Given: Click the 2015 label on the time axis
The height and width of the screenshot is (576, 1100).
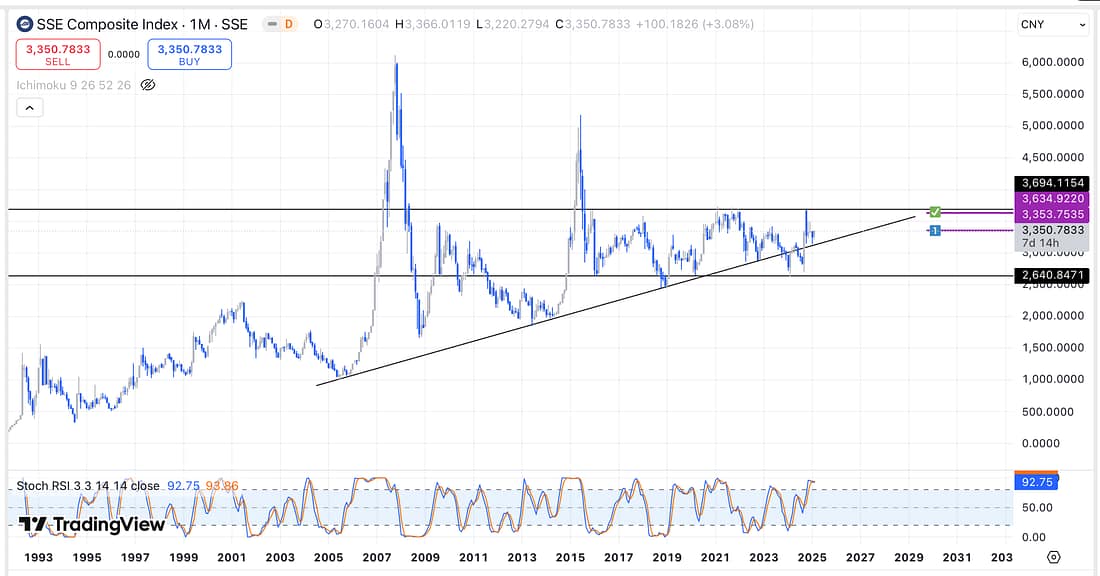Looking at the screenshot, I should [x=570, y=557].
